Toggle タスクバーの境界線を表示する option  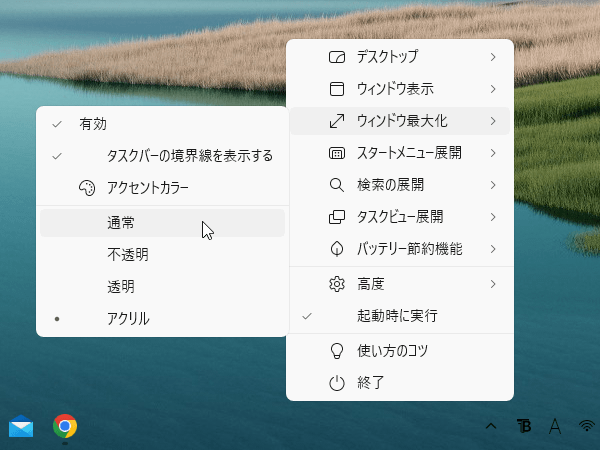(189, 156)
